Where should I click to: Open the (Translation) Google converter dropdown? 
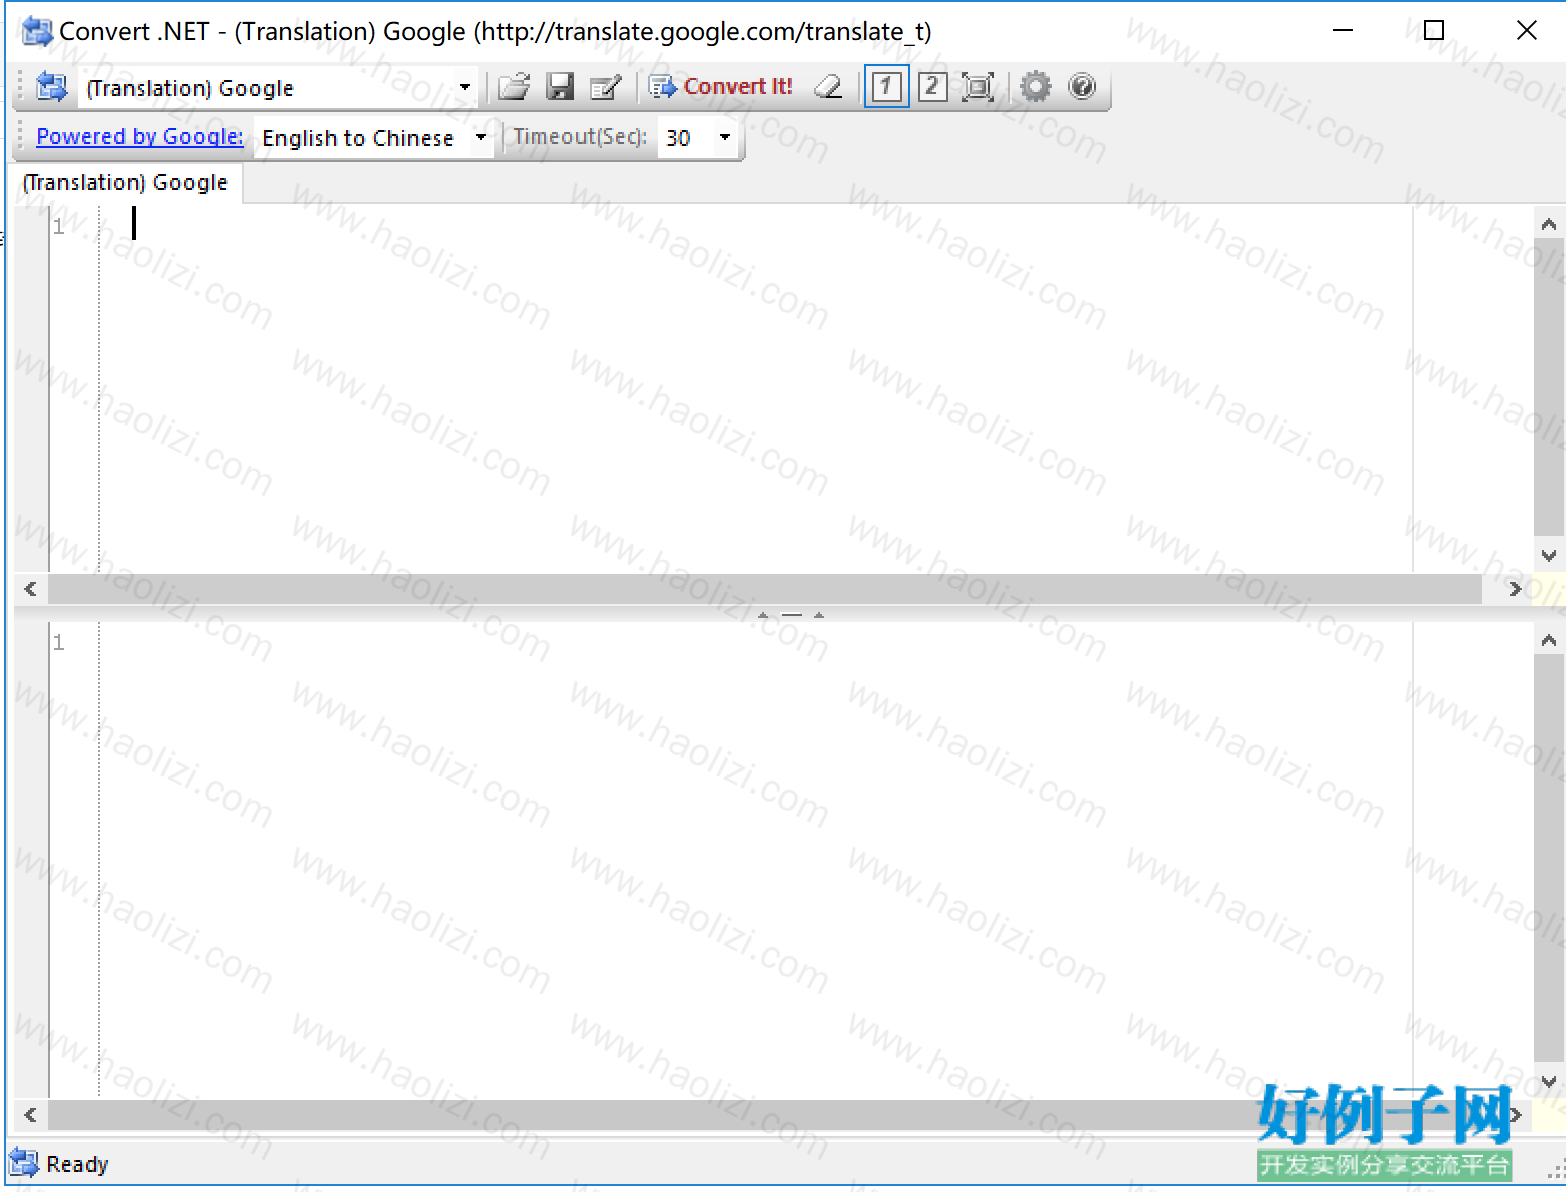(465, 87)
